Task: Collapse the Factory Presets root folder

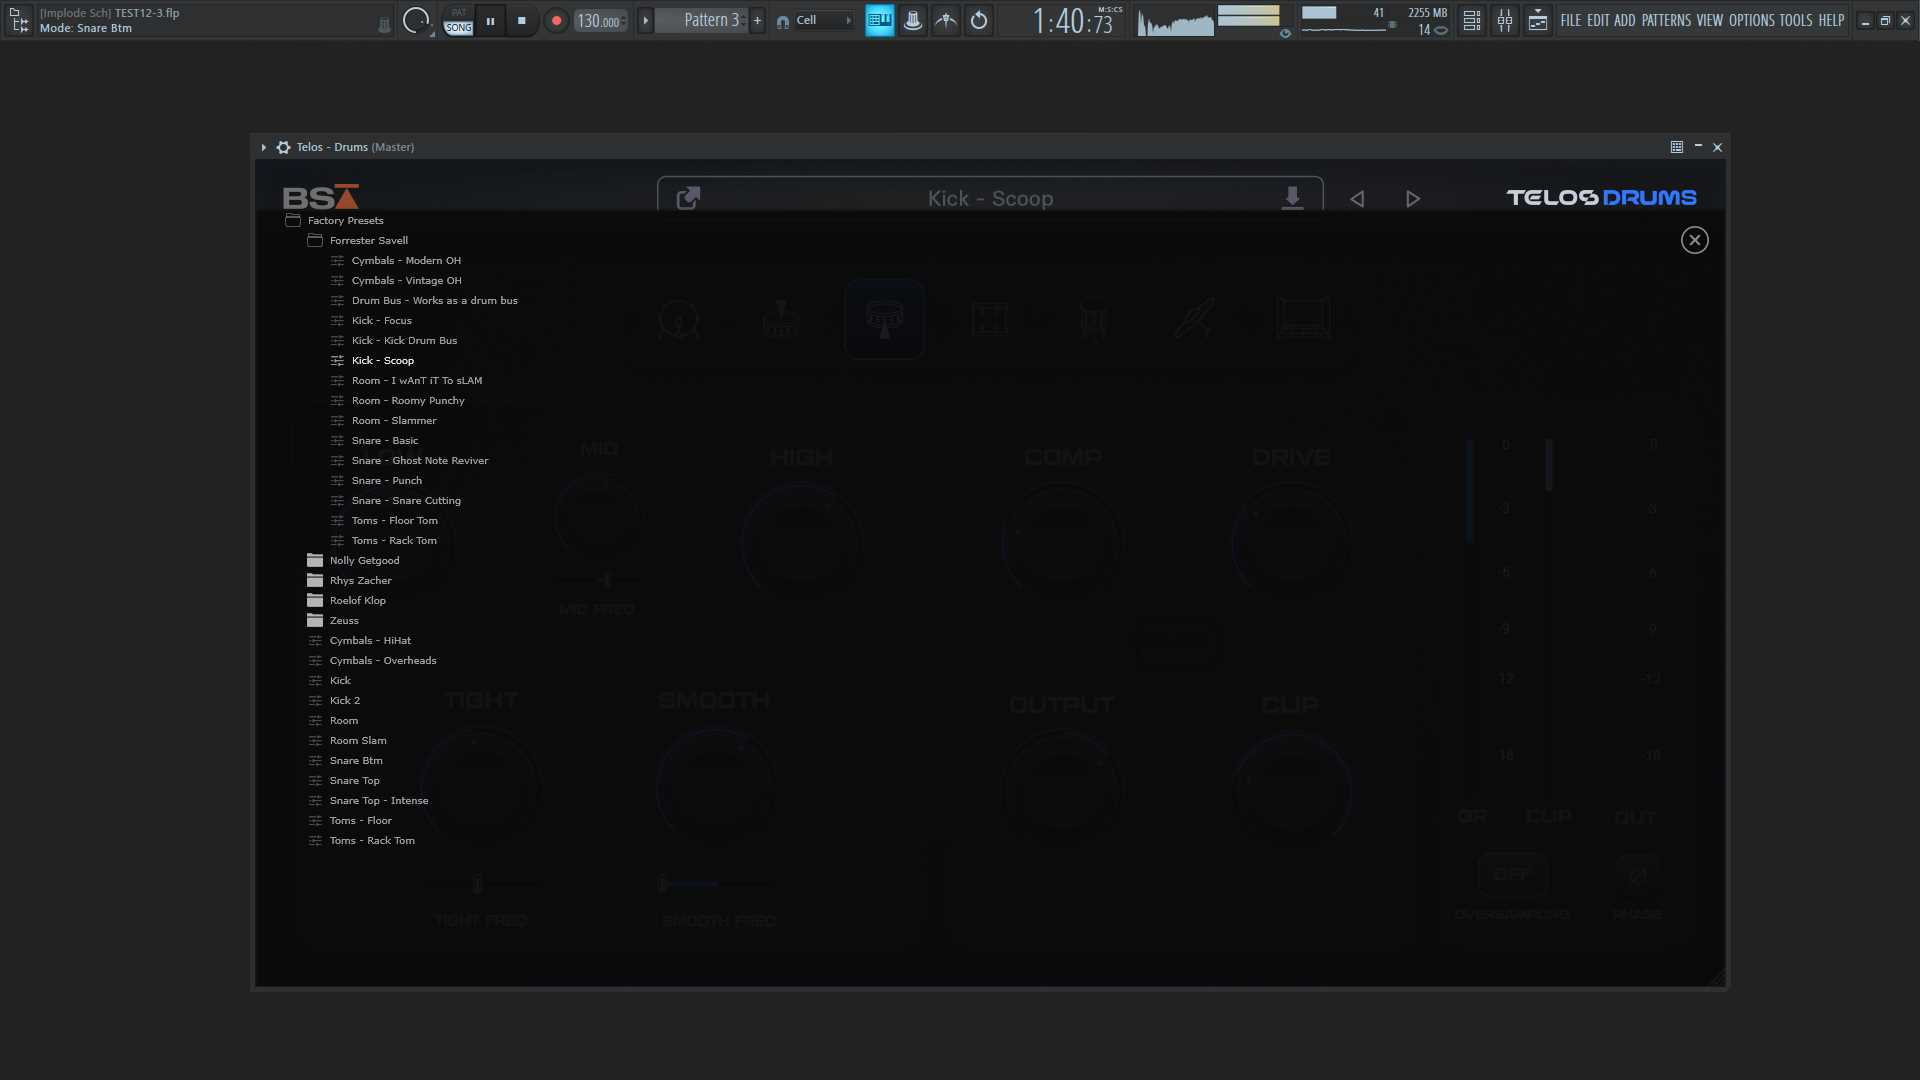Action: (293, 220)
